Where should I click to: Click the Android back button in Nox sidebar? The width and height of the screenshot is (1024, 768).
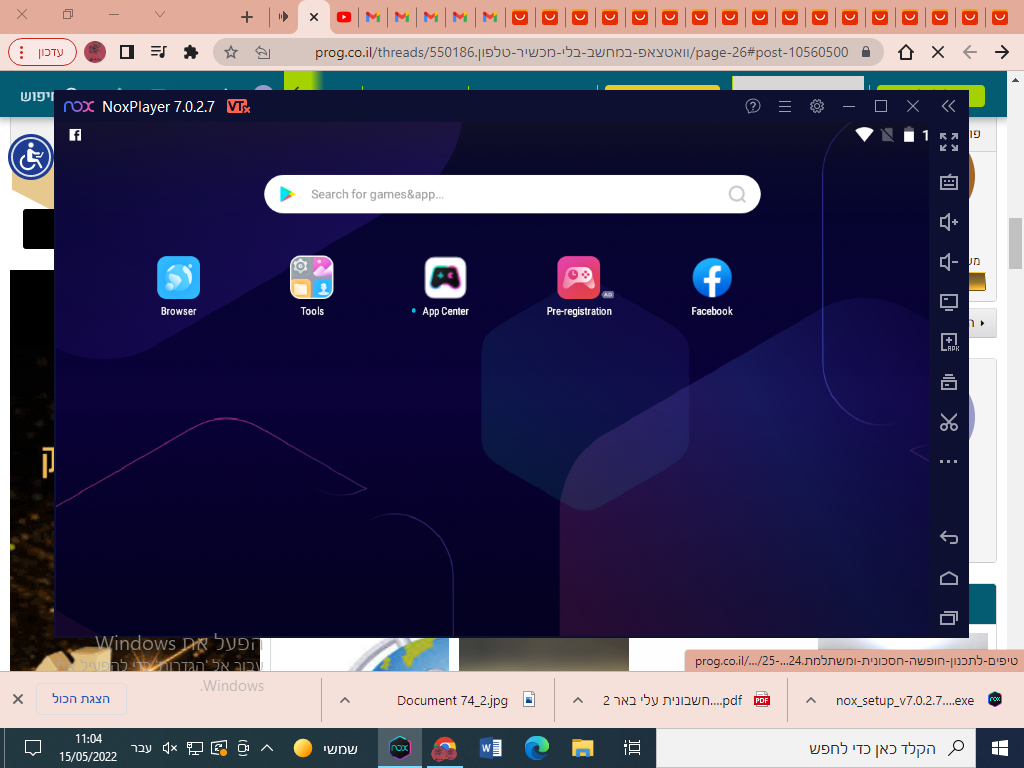coord(949,537)
